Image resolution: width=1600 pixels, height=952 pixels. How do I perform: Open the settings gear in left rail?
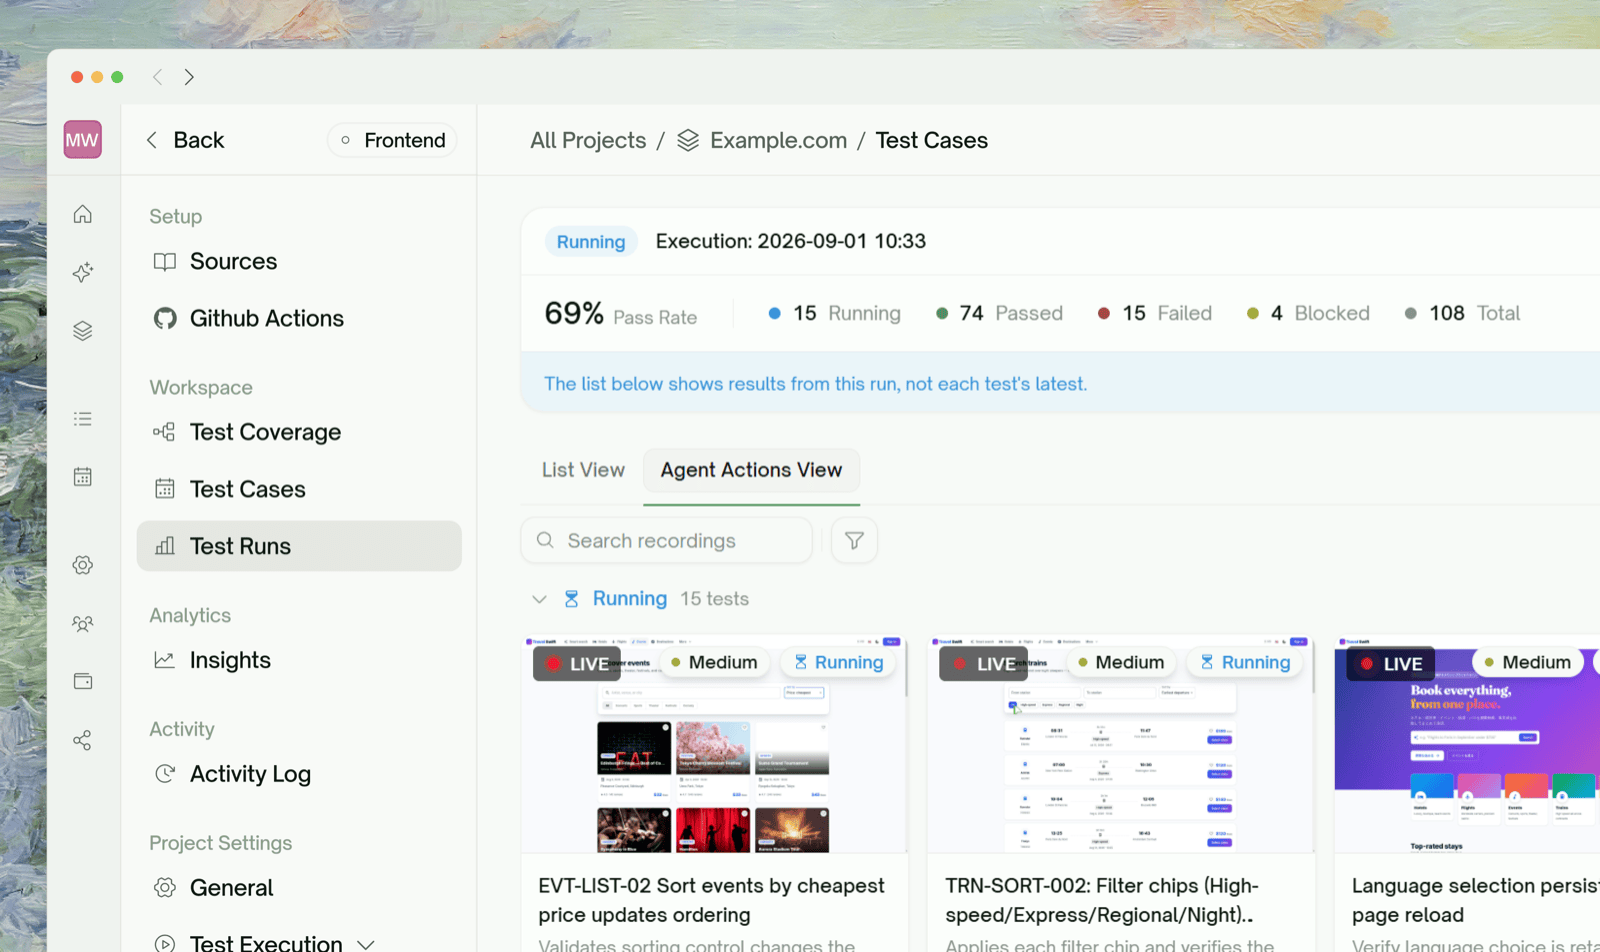pos(83,565)
